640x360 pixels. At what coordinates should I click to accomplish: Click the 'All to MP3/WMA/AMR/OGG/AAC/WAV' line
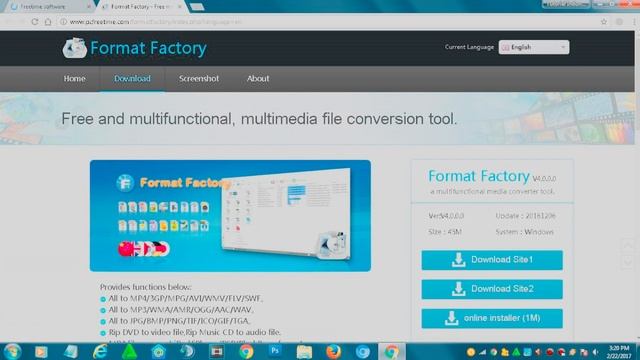[181, 310]
